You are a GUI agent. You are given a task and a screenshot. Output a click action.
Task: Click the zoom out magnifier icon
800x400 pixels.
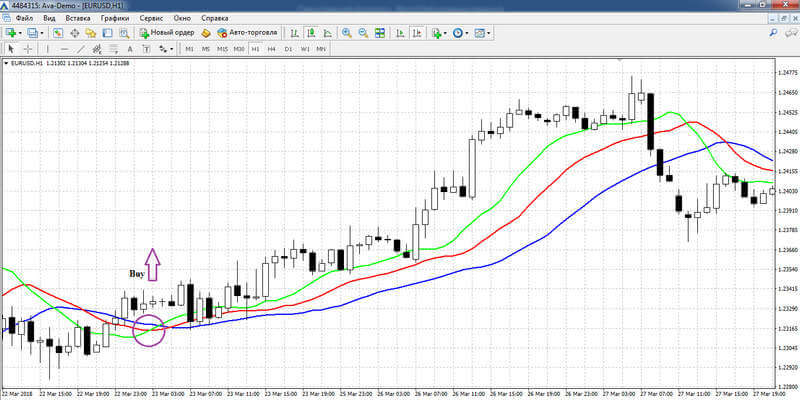(x=363, y=33)
